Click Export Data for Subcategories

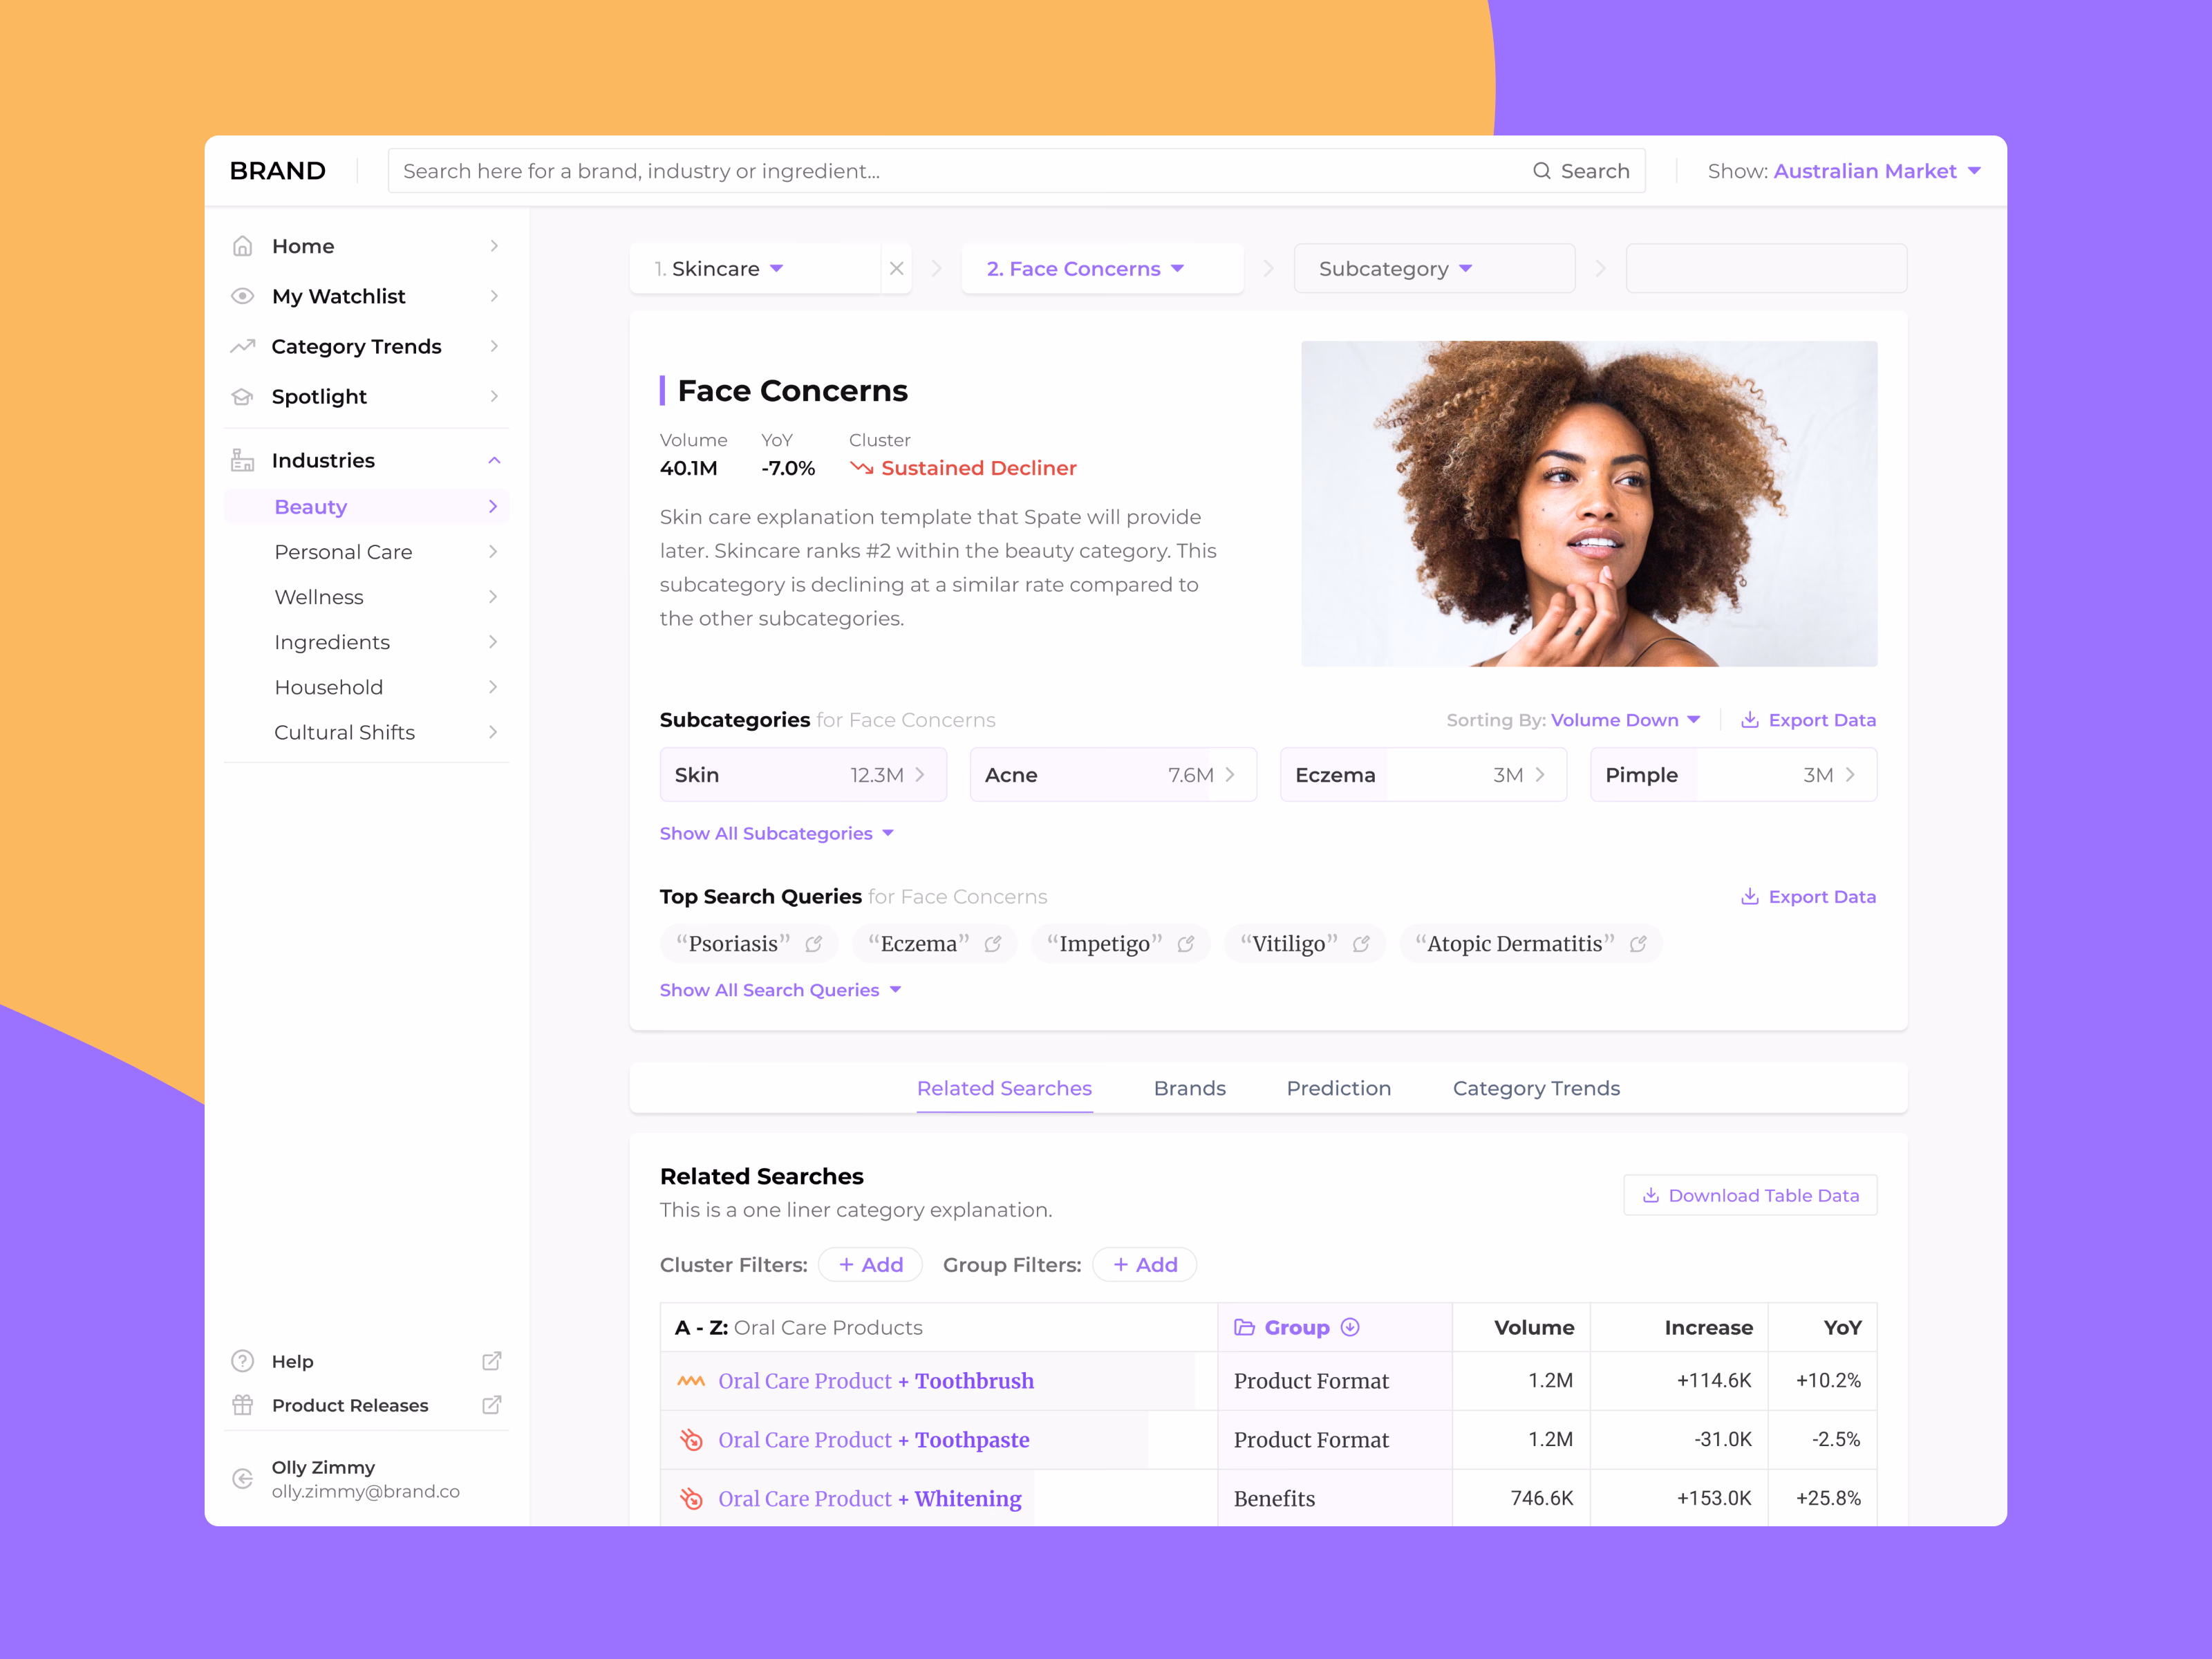(1808, 720)
